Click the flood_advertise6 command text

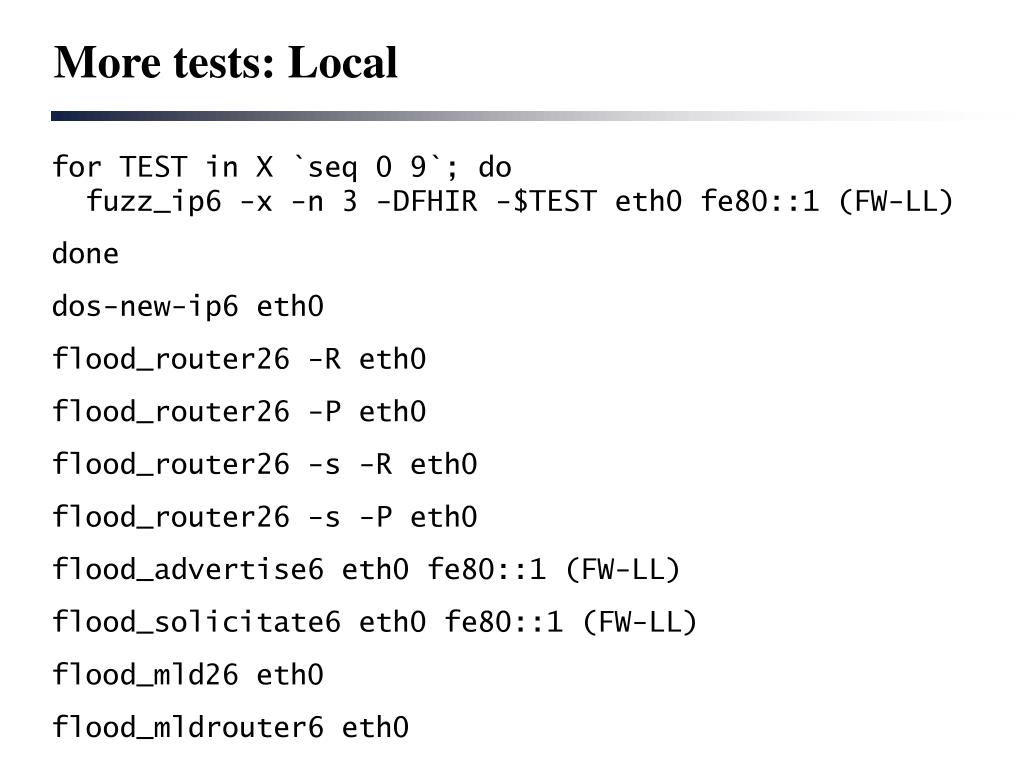(188, 569)
